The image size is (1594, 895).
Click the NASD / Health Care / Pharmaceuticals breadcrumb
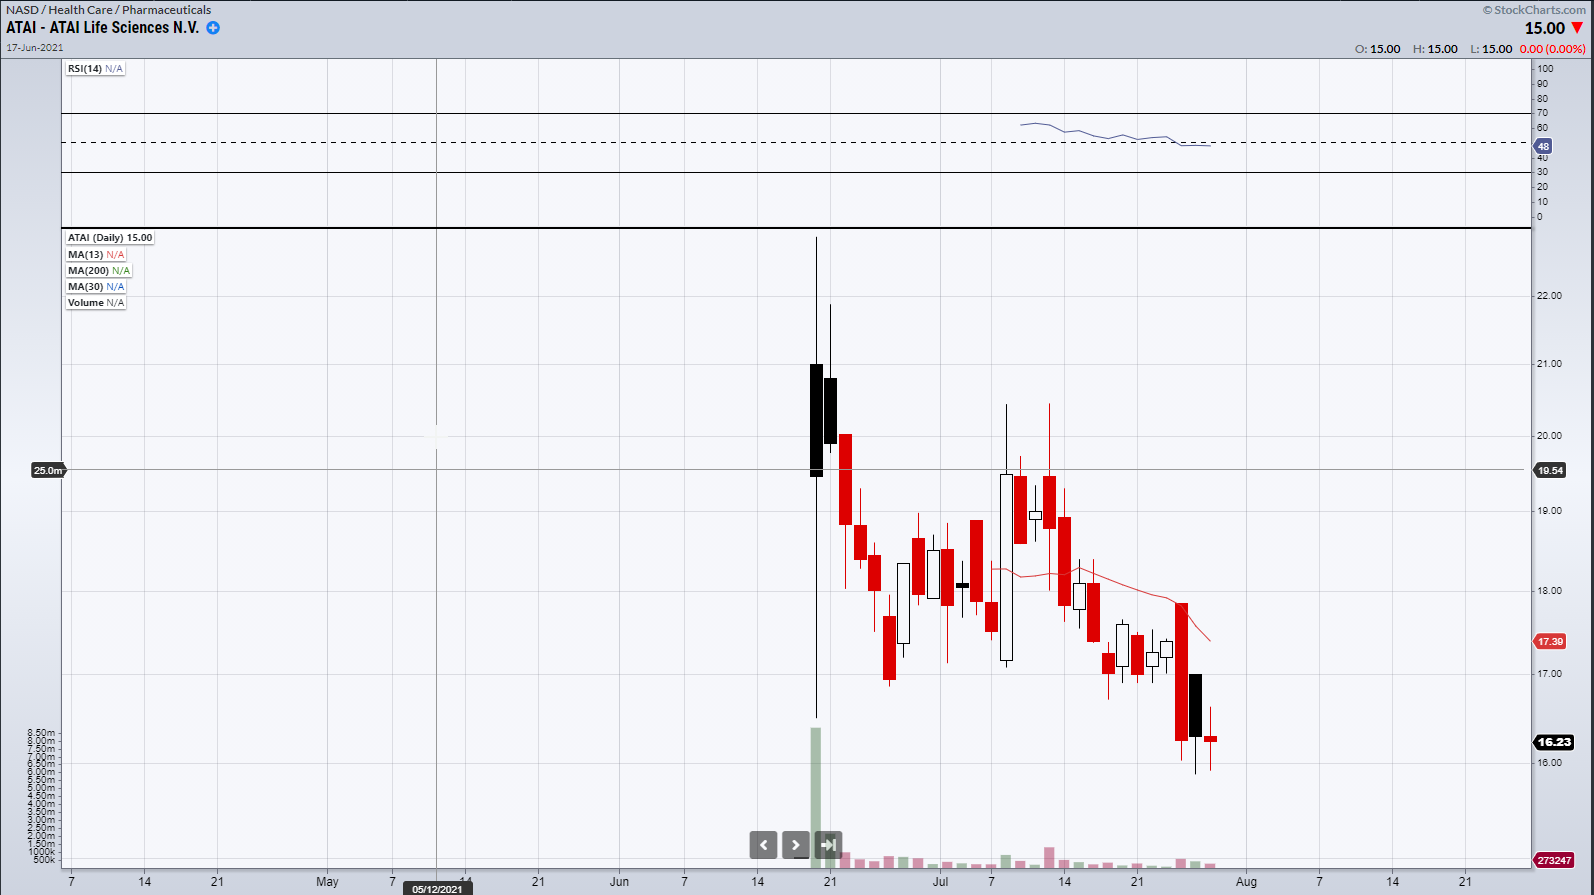click(x=109, y=10)
